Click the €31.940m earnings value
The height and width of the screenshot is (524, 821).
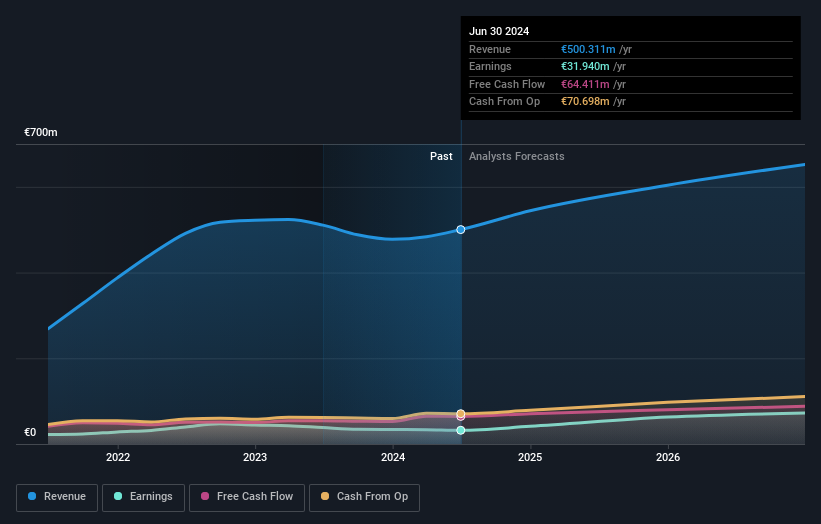click(585, 66)
